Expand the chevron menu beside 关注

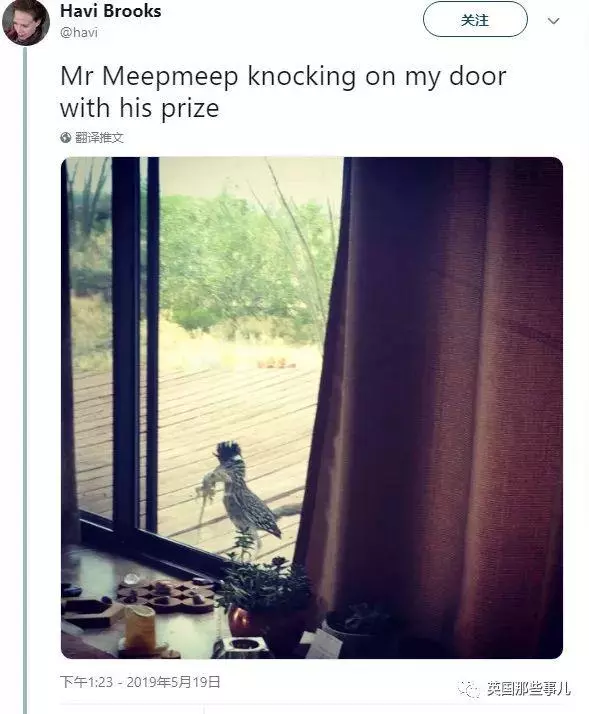pos(553,21)
